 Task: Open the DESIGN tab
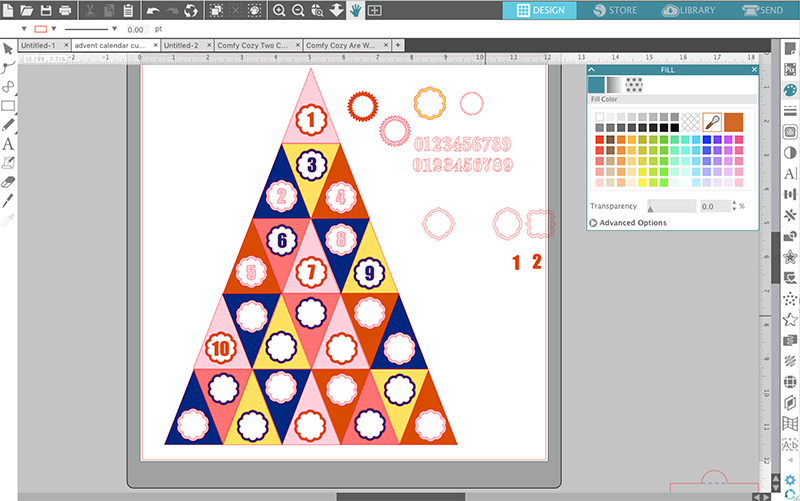click(x=540, y=10)
